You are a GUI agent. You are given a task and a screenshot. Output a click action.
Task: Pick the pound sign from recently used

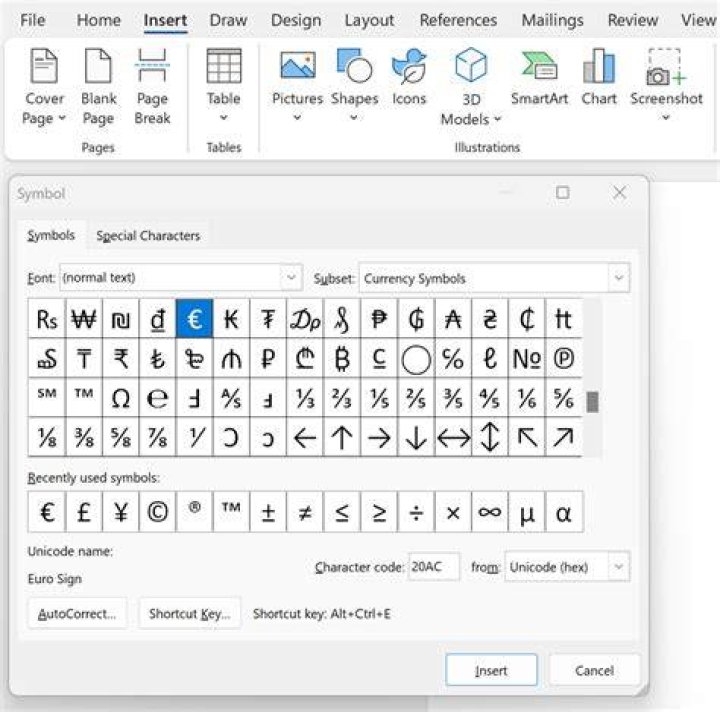pos(84,512)
